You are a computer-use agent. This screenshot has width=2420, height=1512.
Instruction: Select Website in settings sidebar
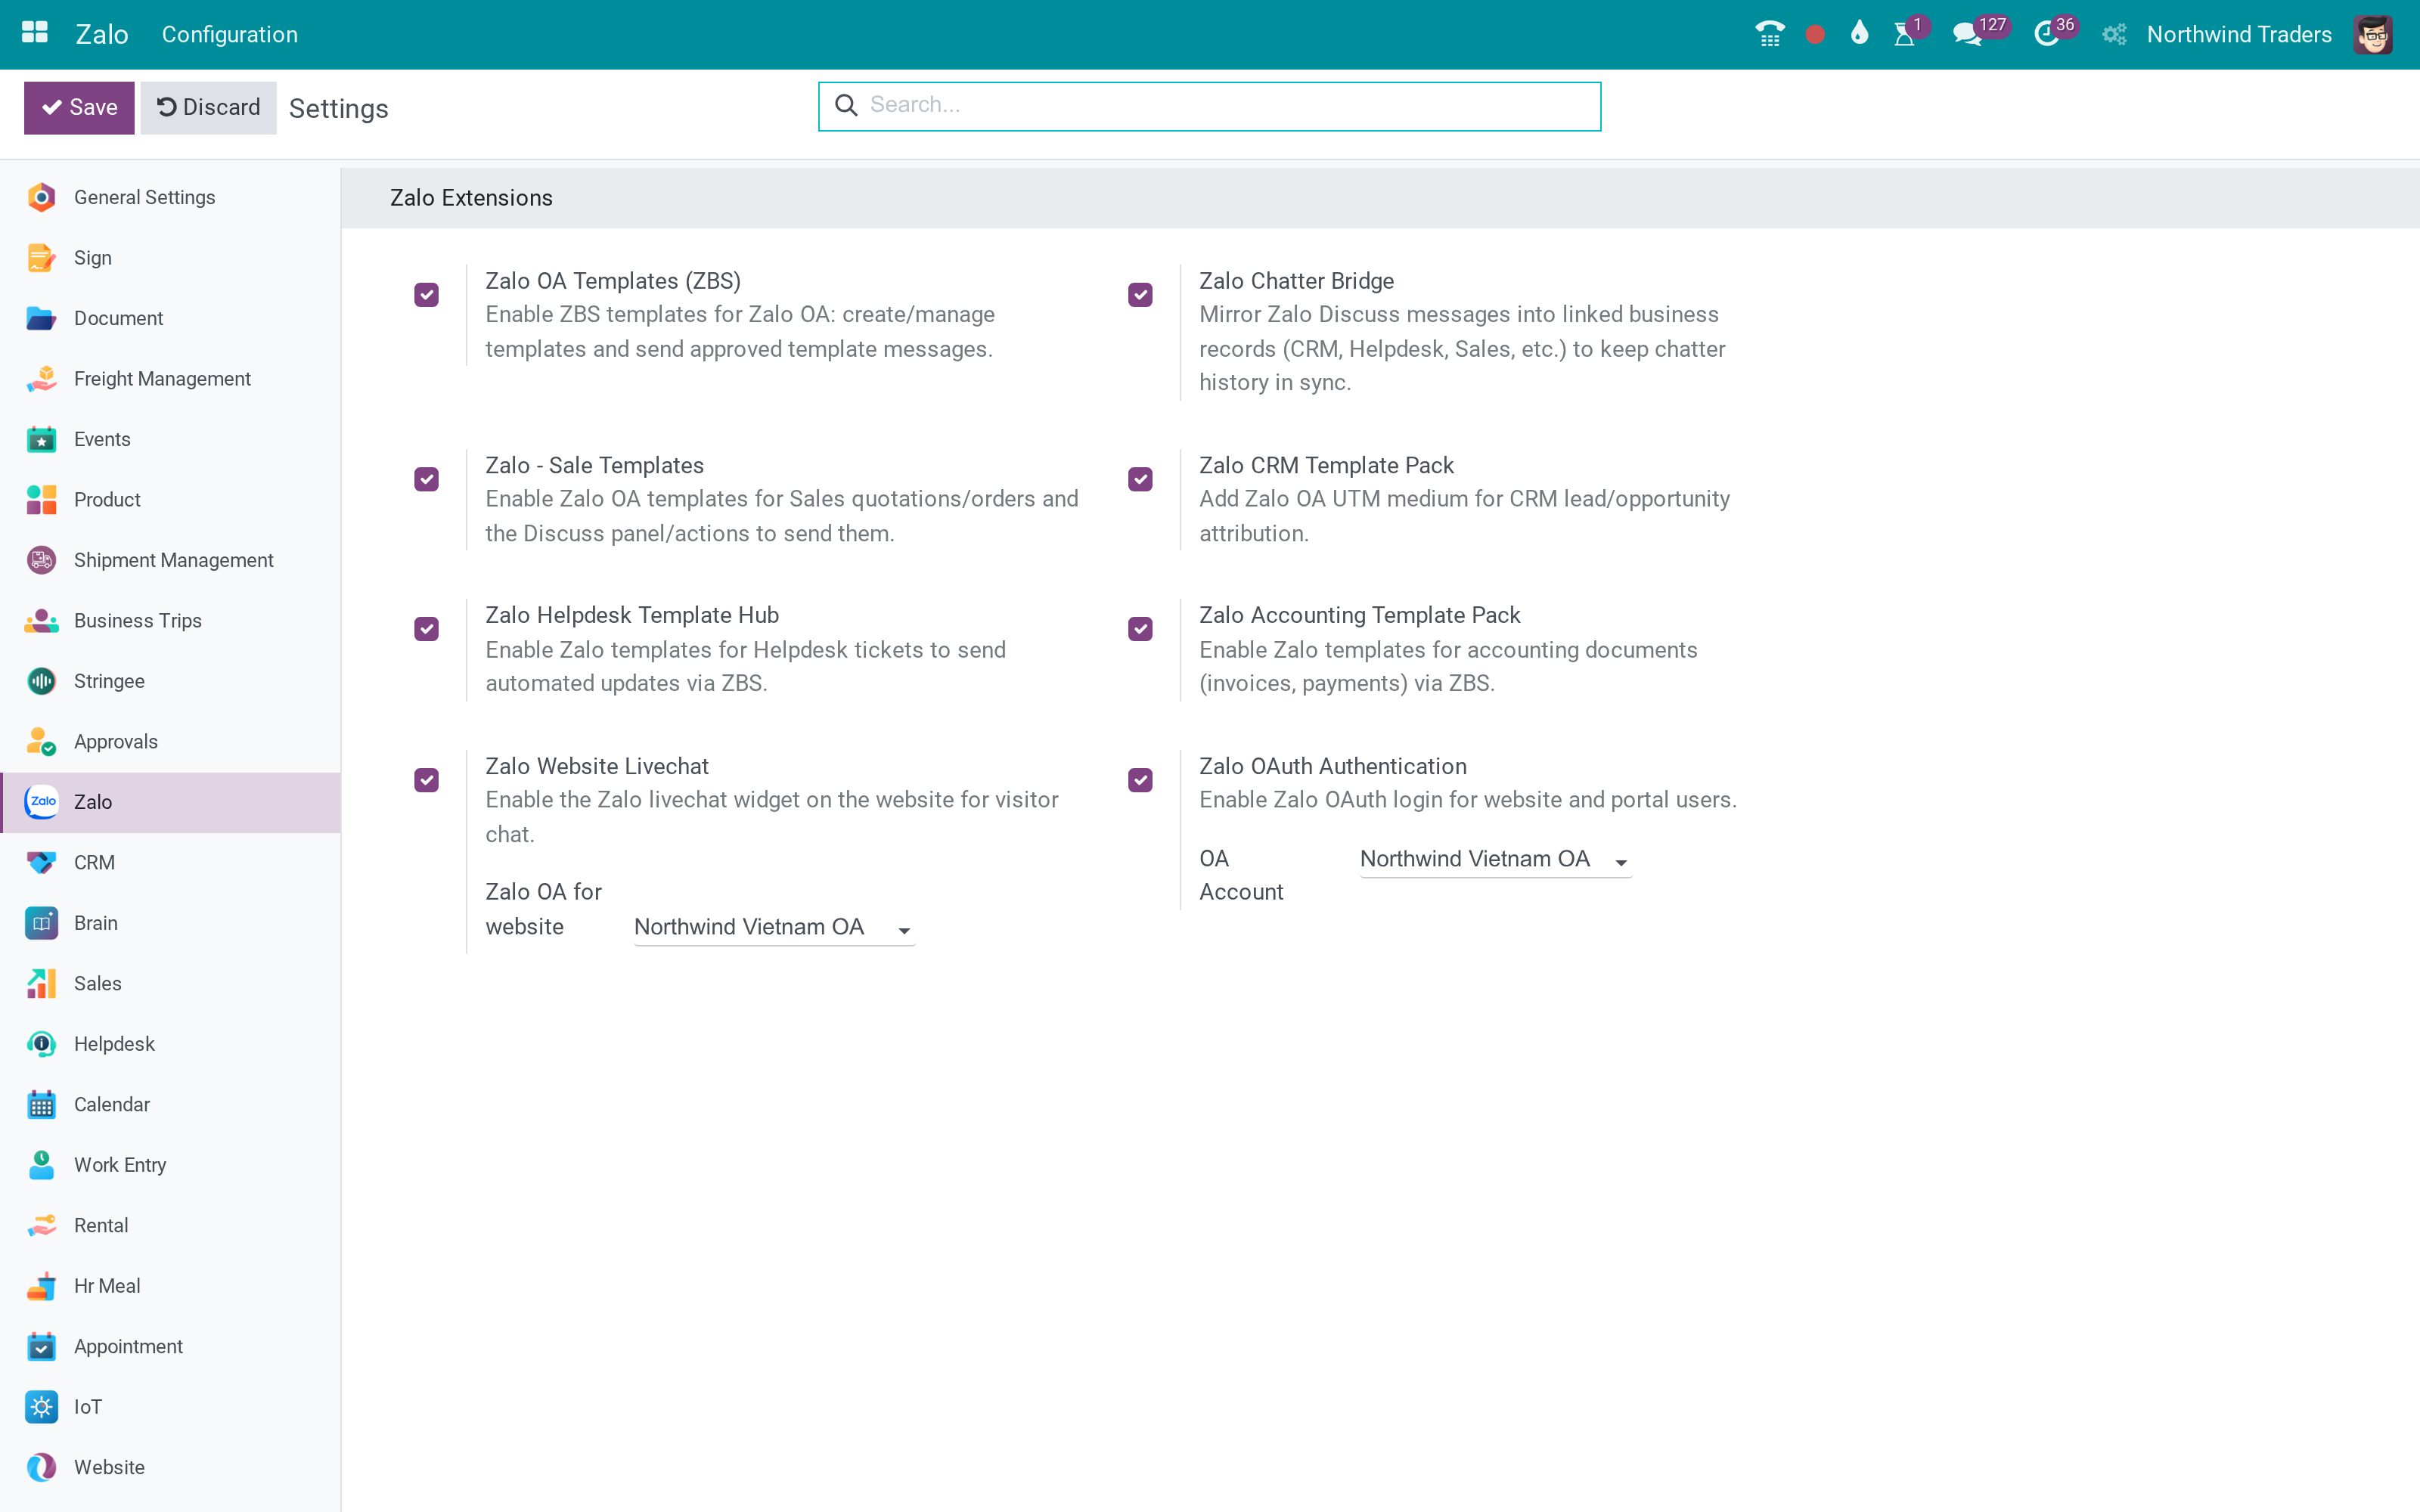click(171, 1468)
